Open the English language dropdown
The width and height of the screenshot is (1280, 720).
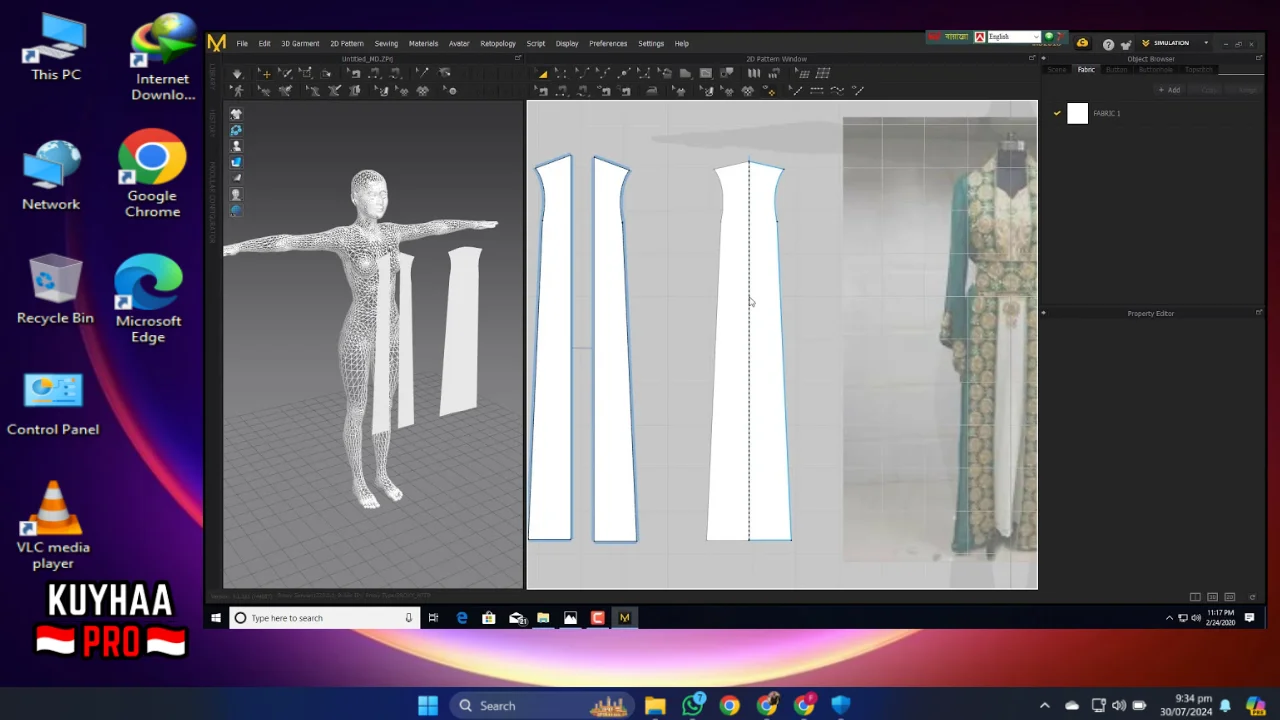pos(1013,37)
